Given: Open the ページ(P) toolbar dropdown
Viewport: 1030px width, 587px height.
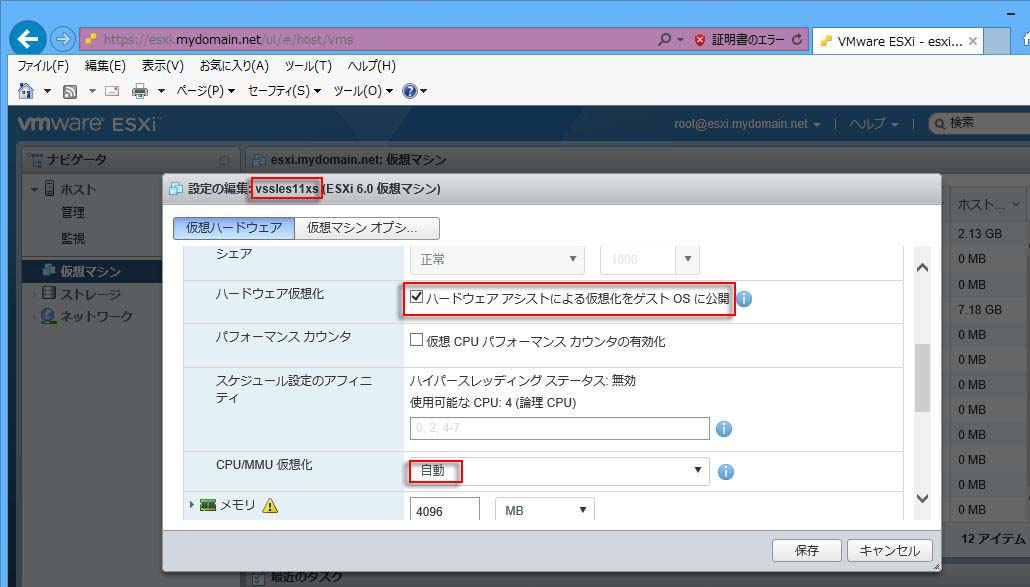Looking at the screenshot, I should [x=205, y=91].
